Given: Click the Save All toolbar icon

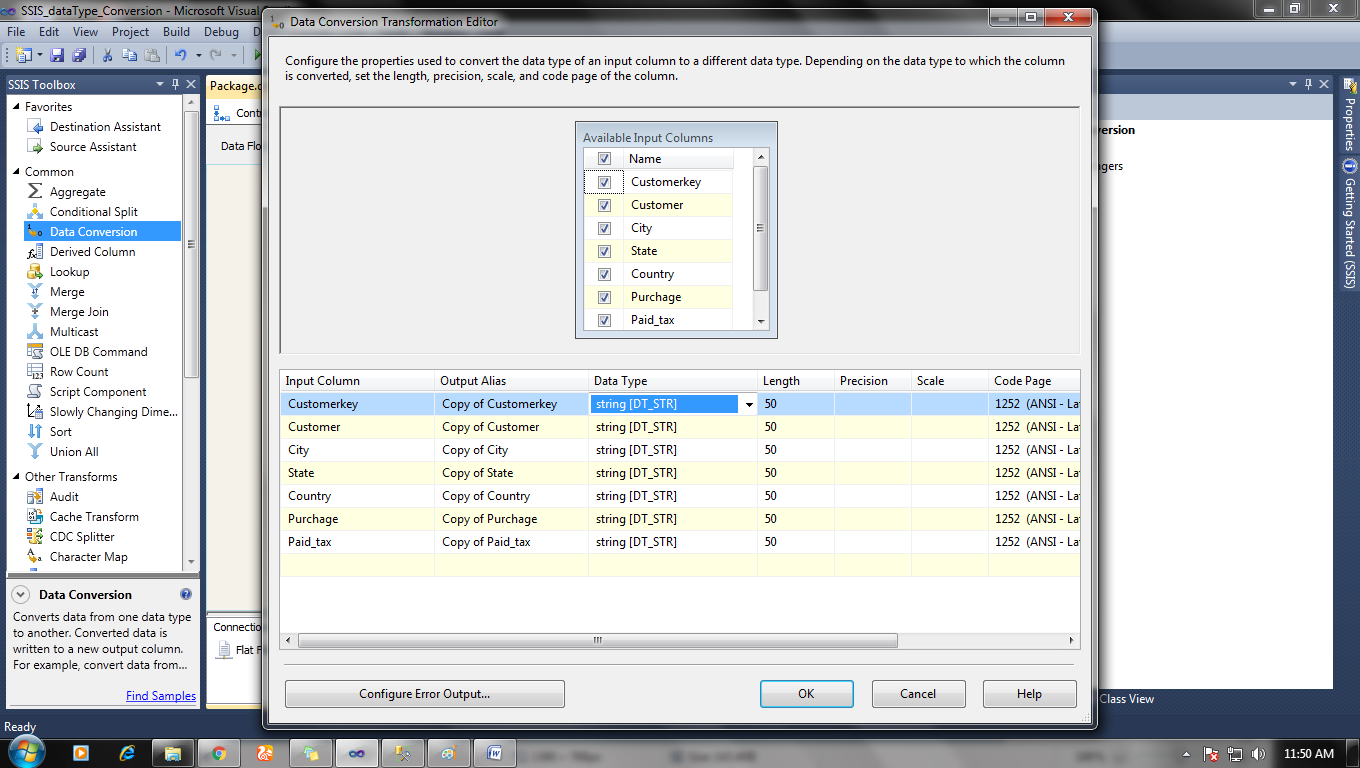Looking at the screenshot, I should pyautogui.click(x=79, y=55).
